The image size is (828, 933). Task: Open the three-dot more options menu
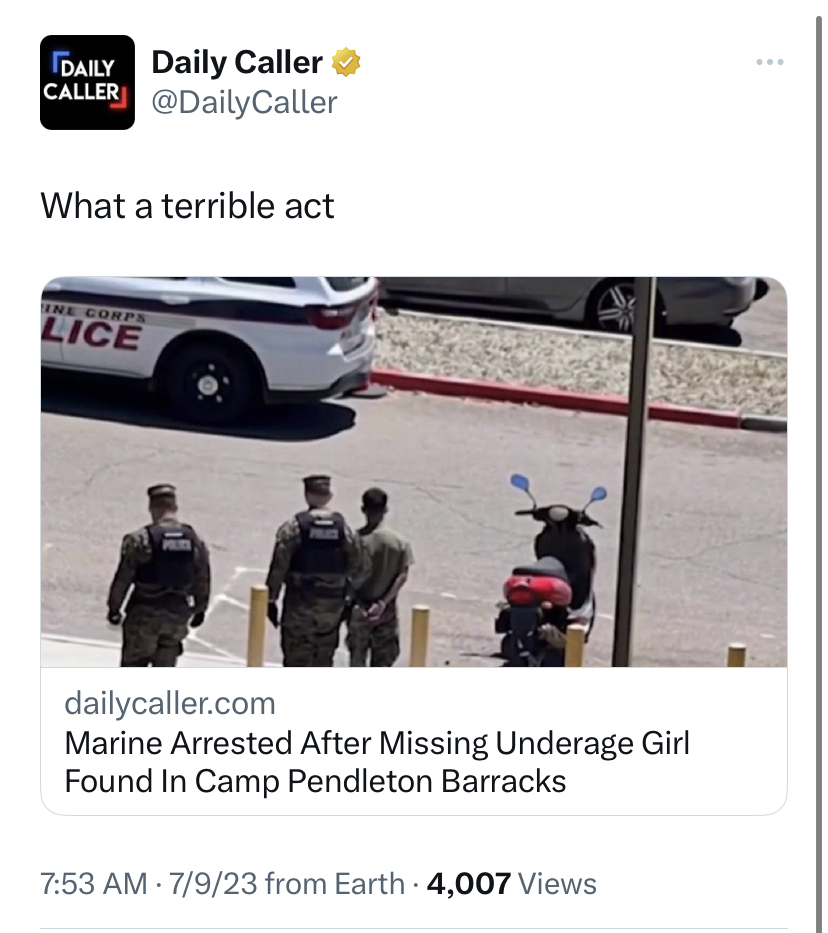[770, 62]
